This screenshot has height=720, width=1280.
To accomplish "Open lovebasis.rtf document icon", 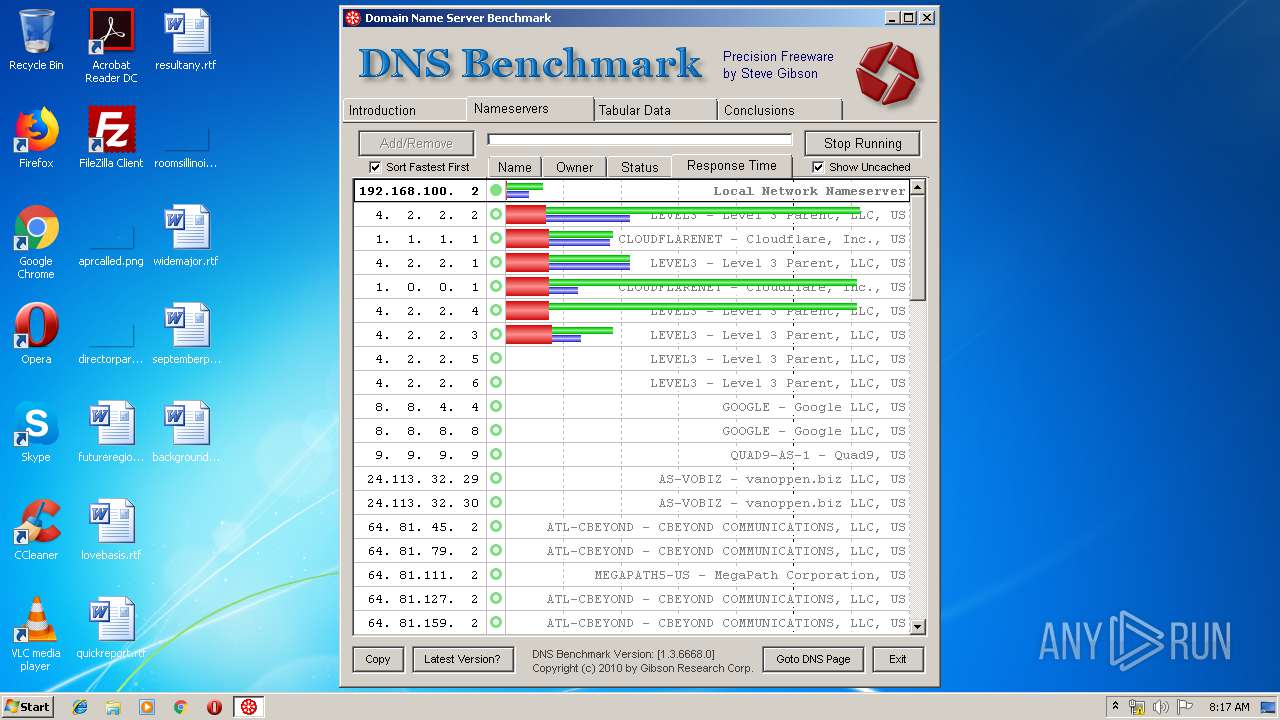I will tap(111, 530).
